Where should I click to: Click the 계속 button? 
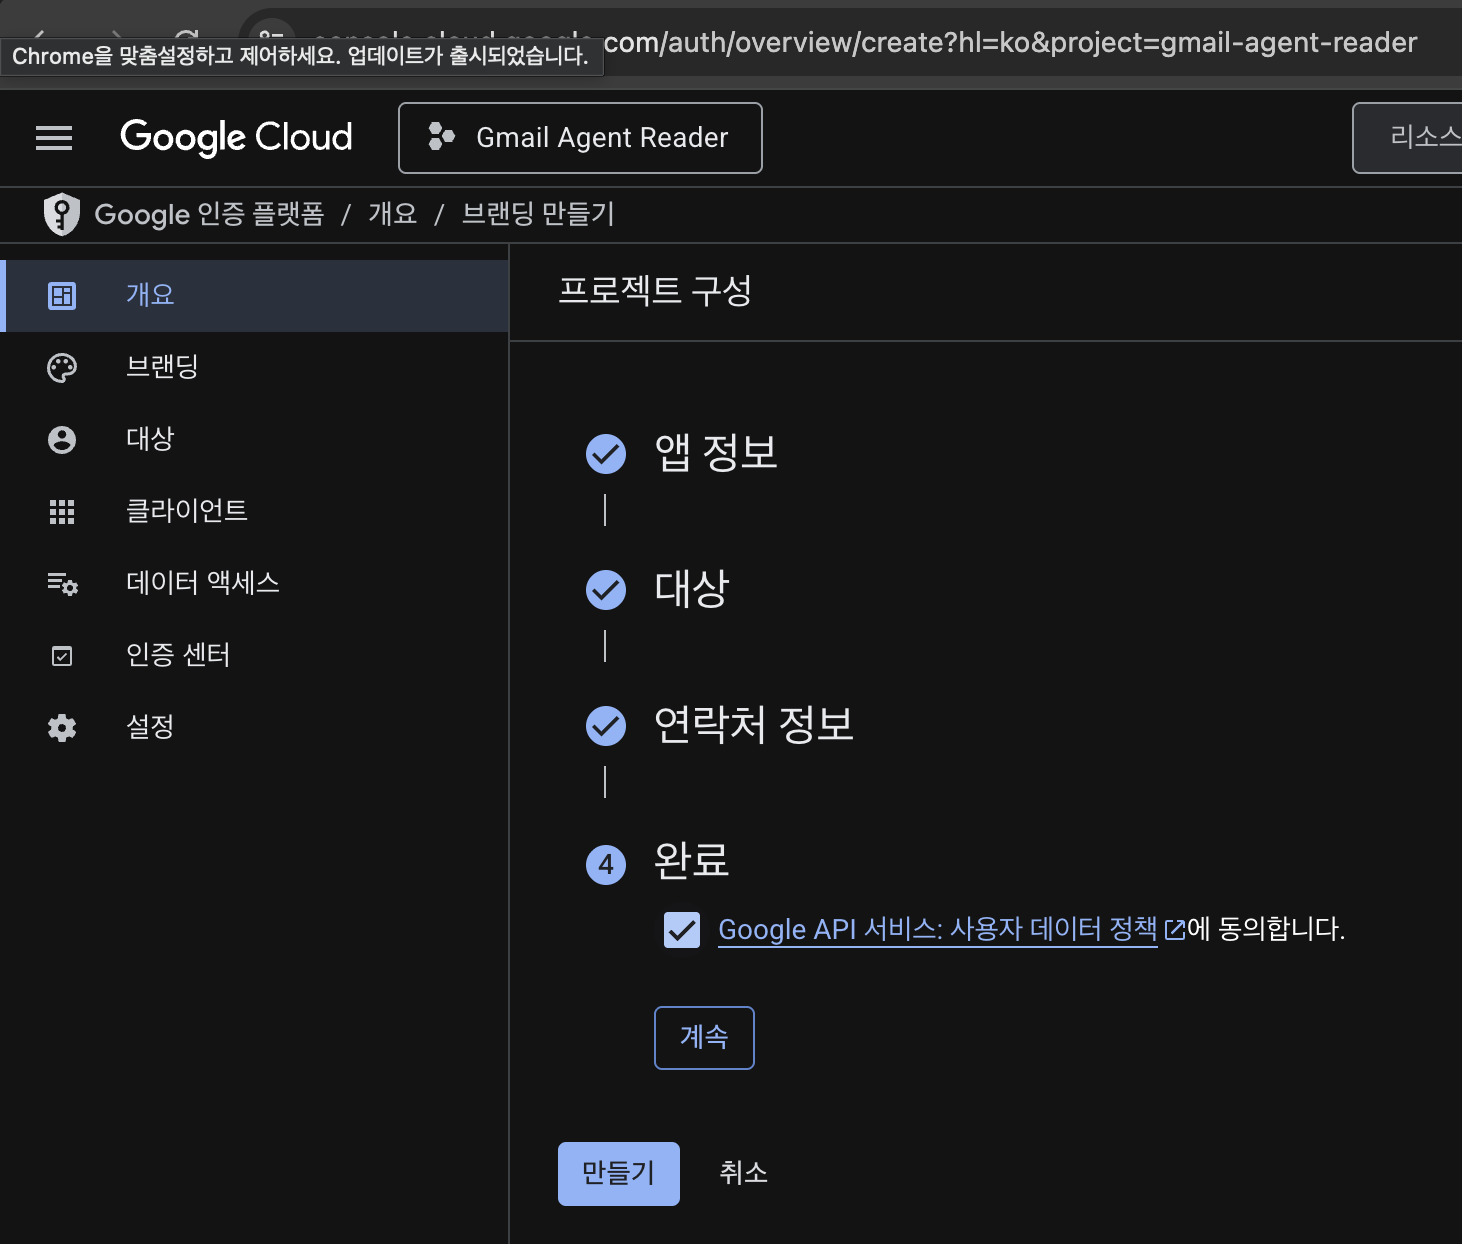tap(704, 1038)
